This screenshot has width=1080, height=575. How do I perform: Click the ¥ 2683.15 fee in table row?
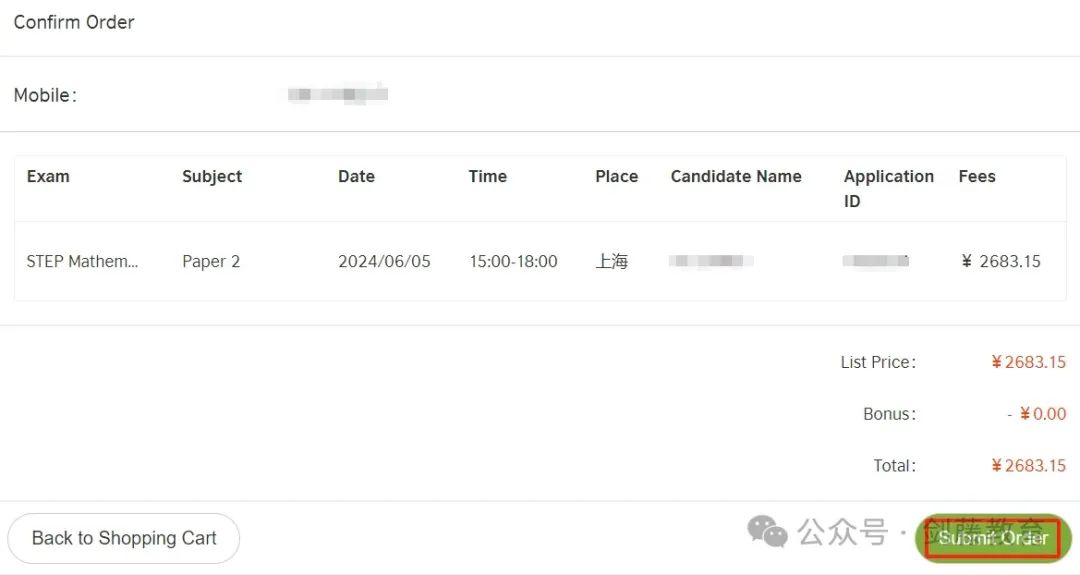[x=1001, y=262]
